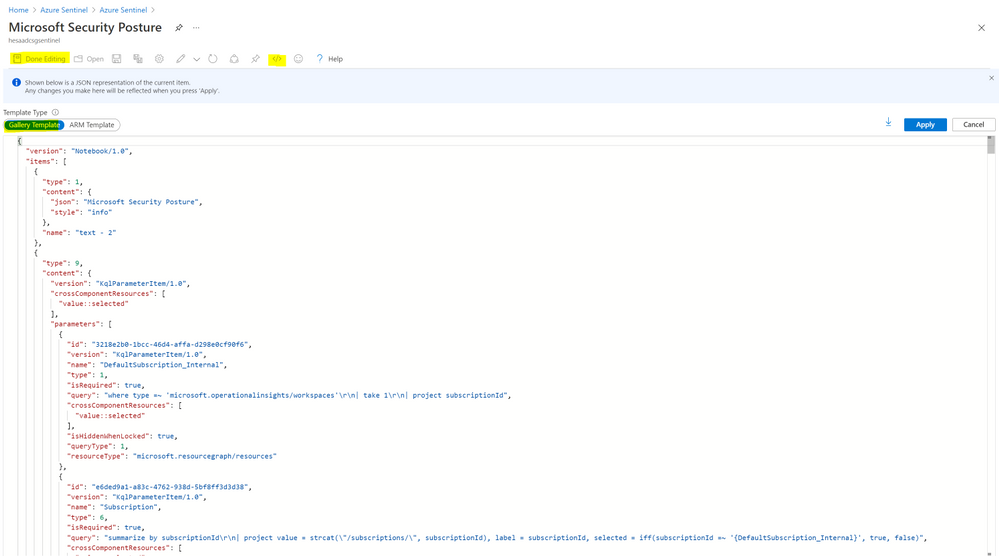
Task: Apply the JSON changes
Action: click(925, 125)
